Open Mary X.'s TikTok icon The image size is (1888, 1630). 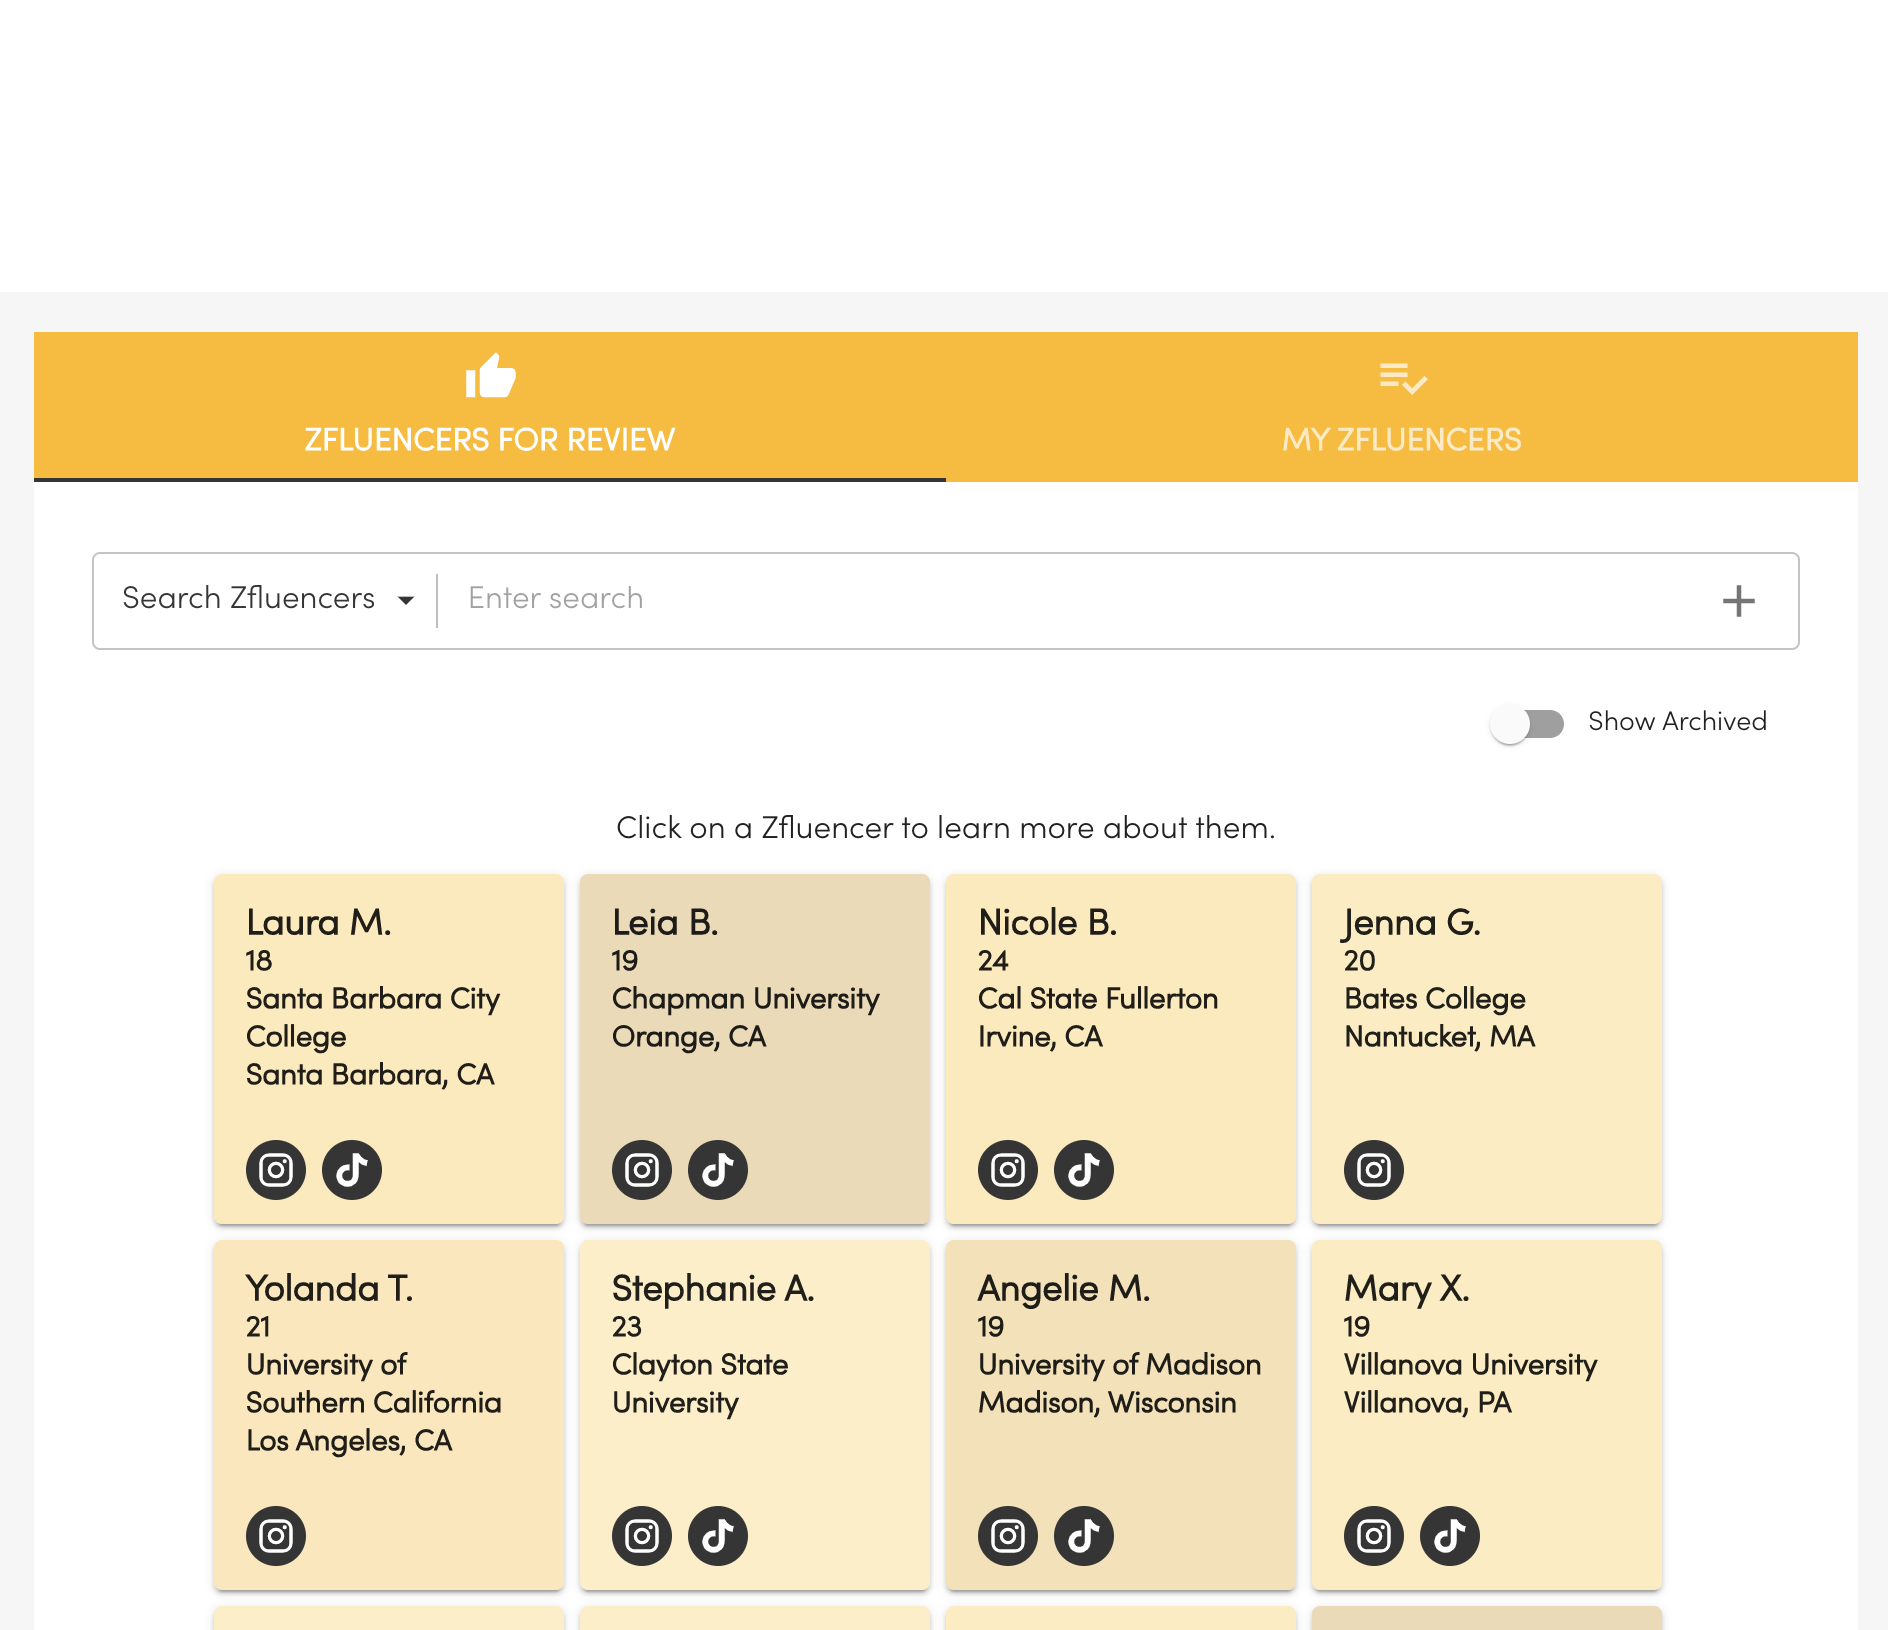(x=1450, y=1536)
